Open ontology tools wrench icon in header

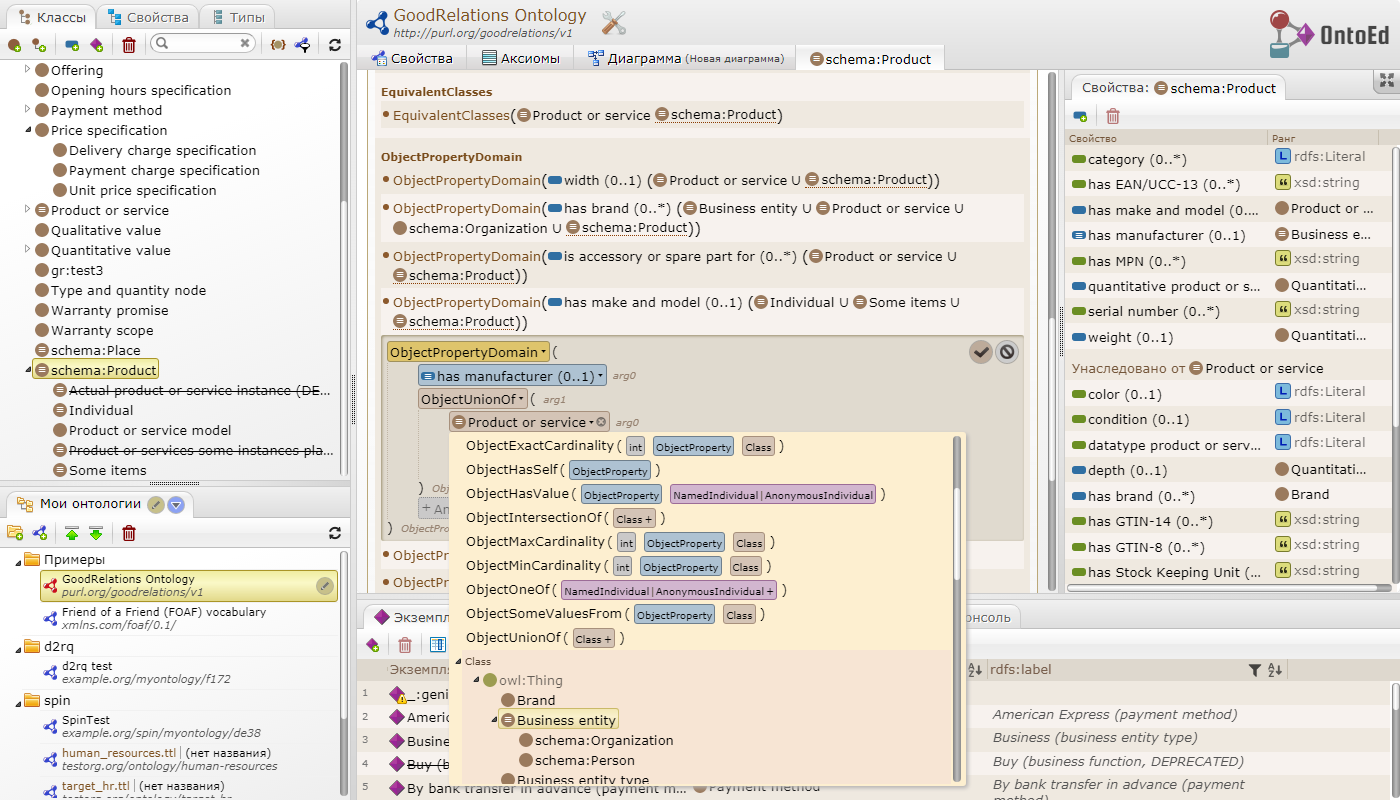coord(614,24)
